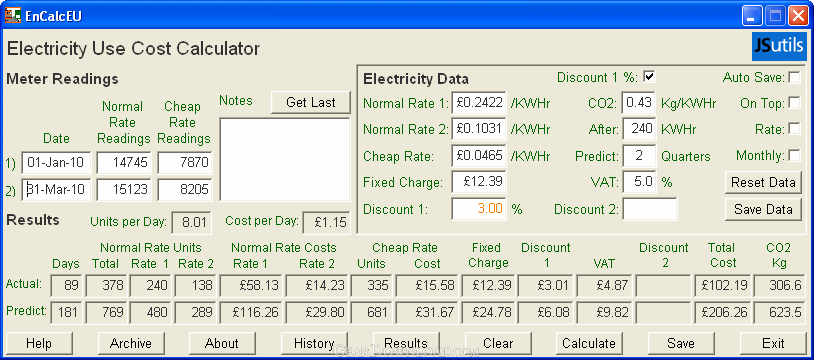Click the Cheap Rate price field
814x360 pixels.
(479, 155)
